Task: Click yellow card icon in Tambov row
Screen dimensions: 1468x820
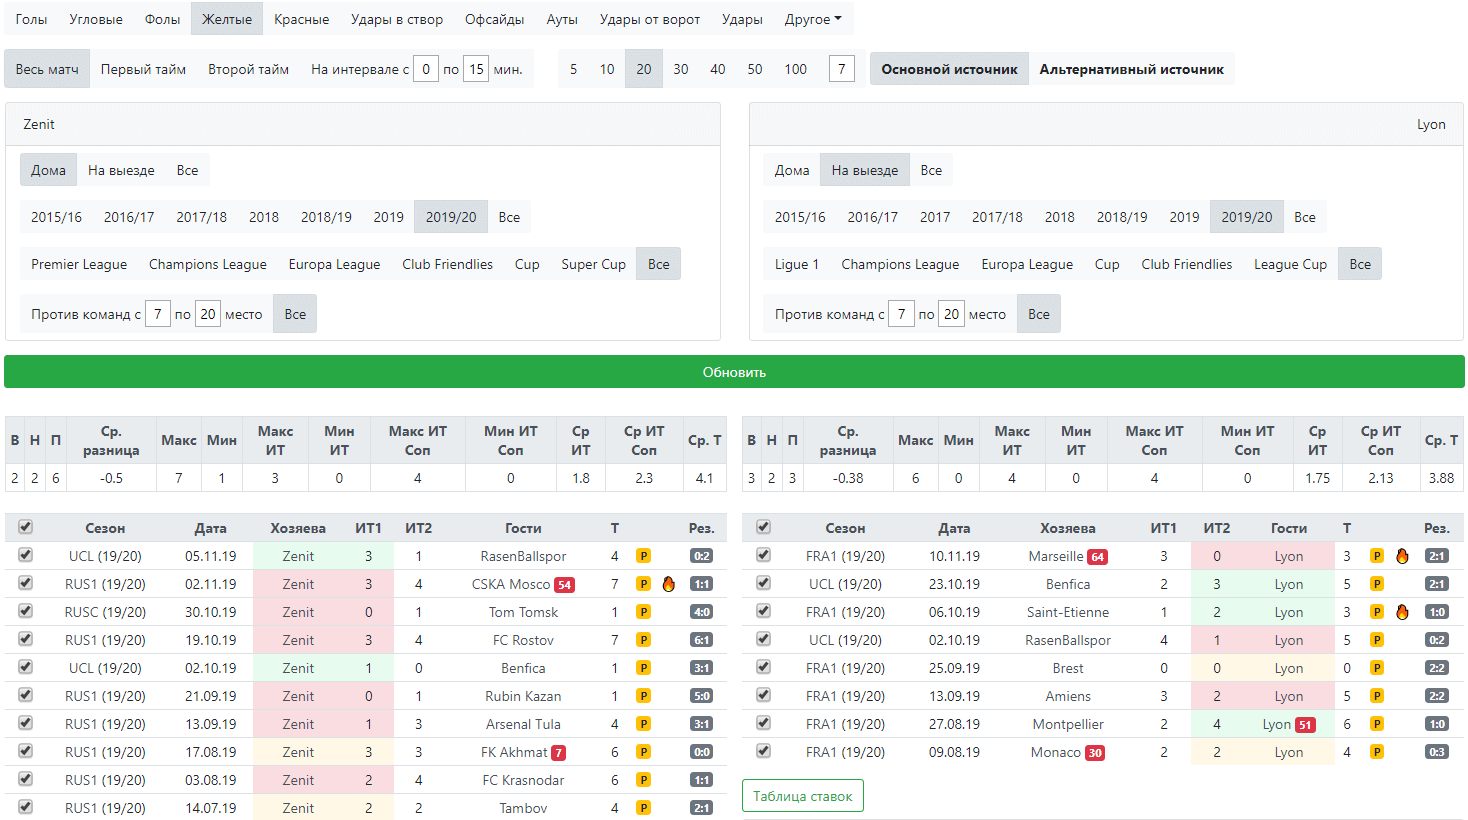Action: [644, 808]
